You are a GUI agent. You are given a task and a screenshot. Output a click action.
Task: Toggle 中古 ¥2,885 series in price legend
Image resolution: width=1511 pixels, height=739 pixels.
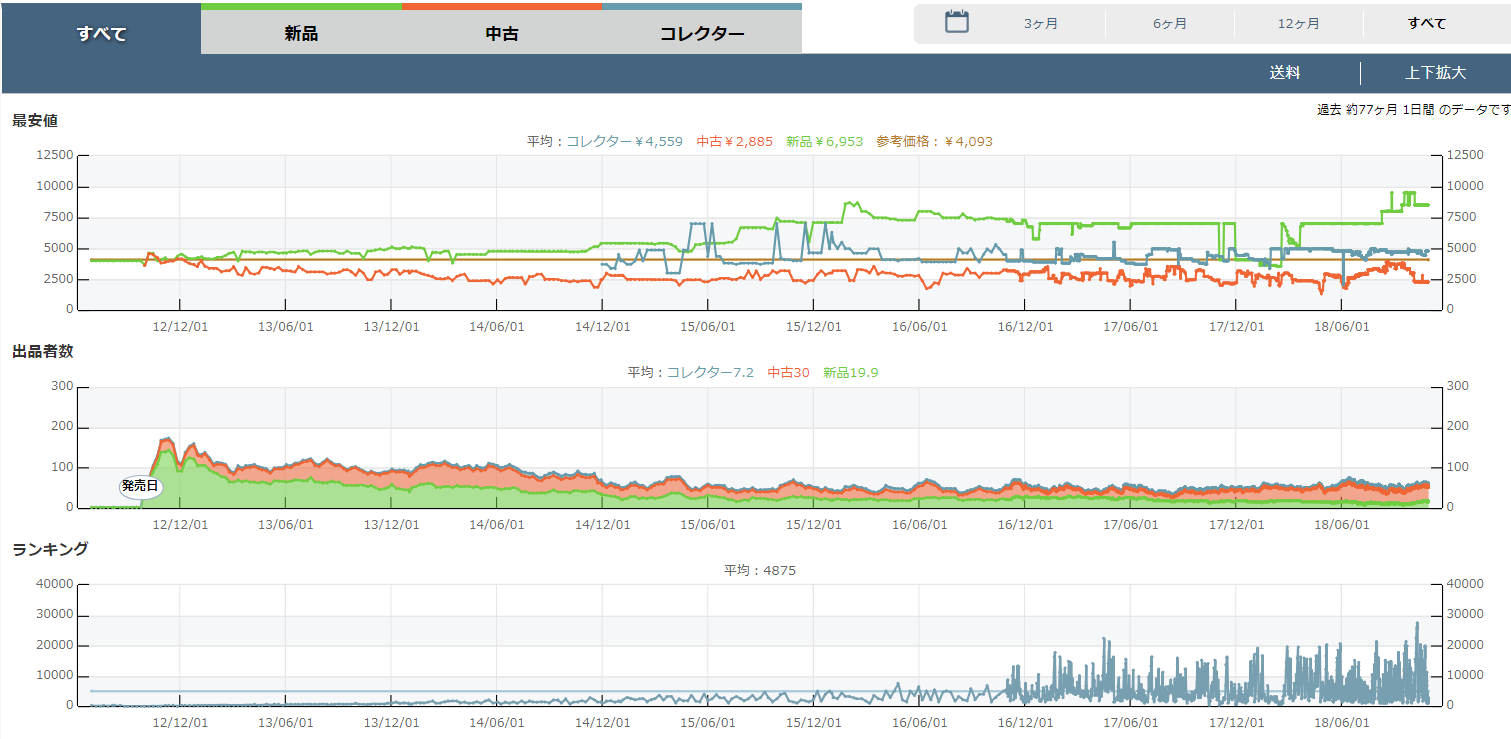tap(734, 142)
